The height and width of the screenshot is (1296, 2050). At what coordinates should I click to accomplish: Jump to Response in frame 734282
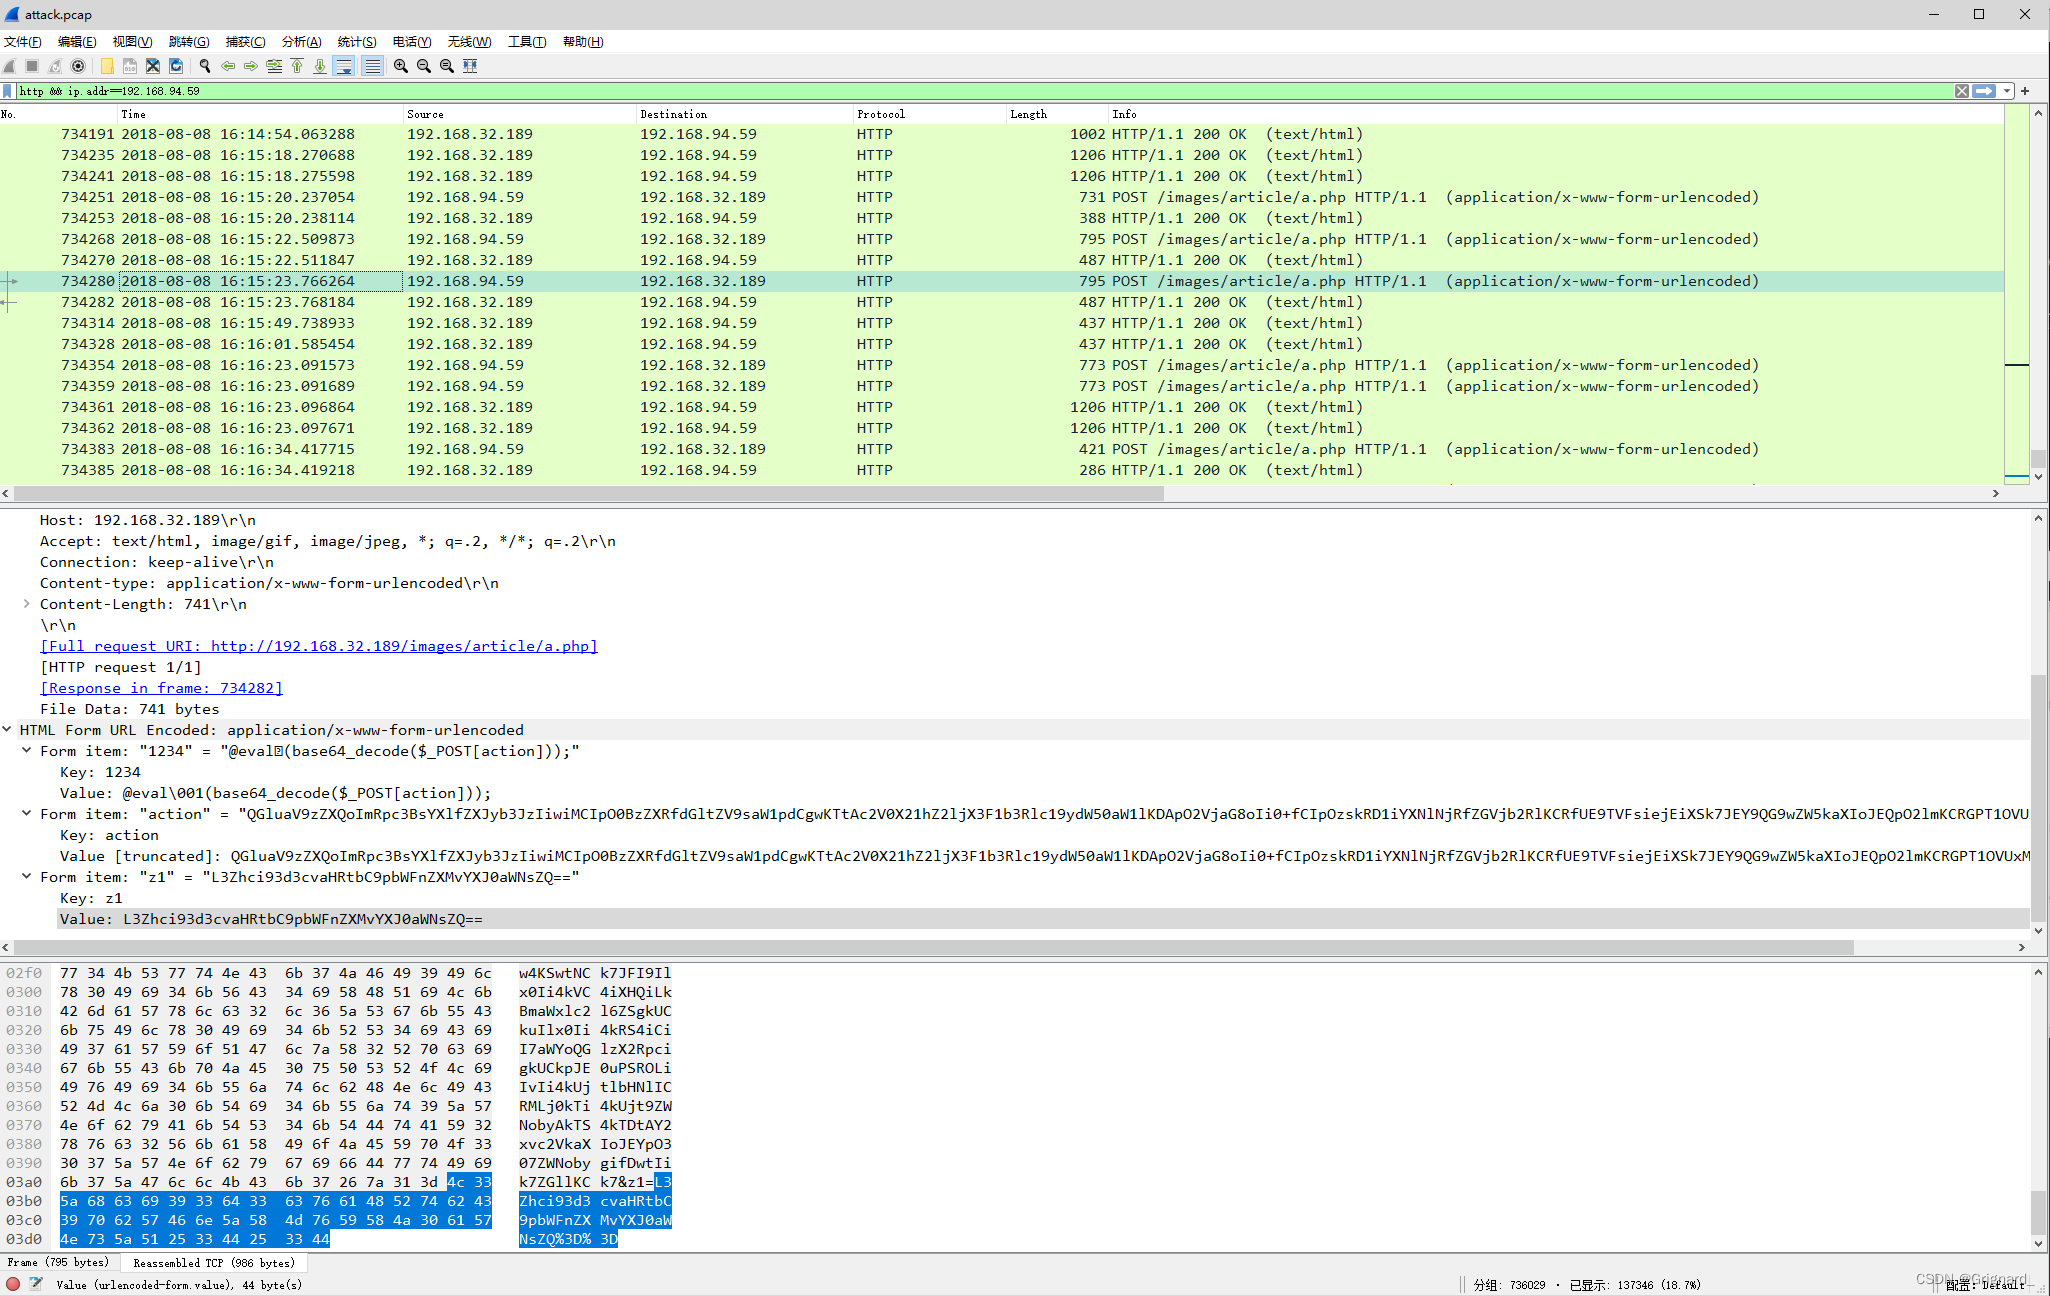(161, 688)
